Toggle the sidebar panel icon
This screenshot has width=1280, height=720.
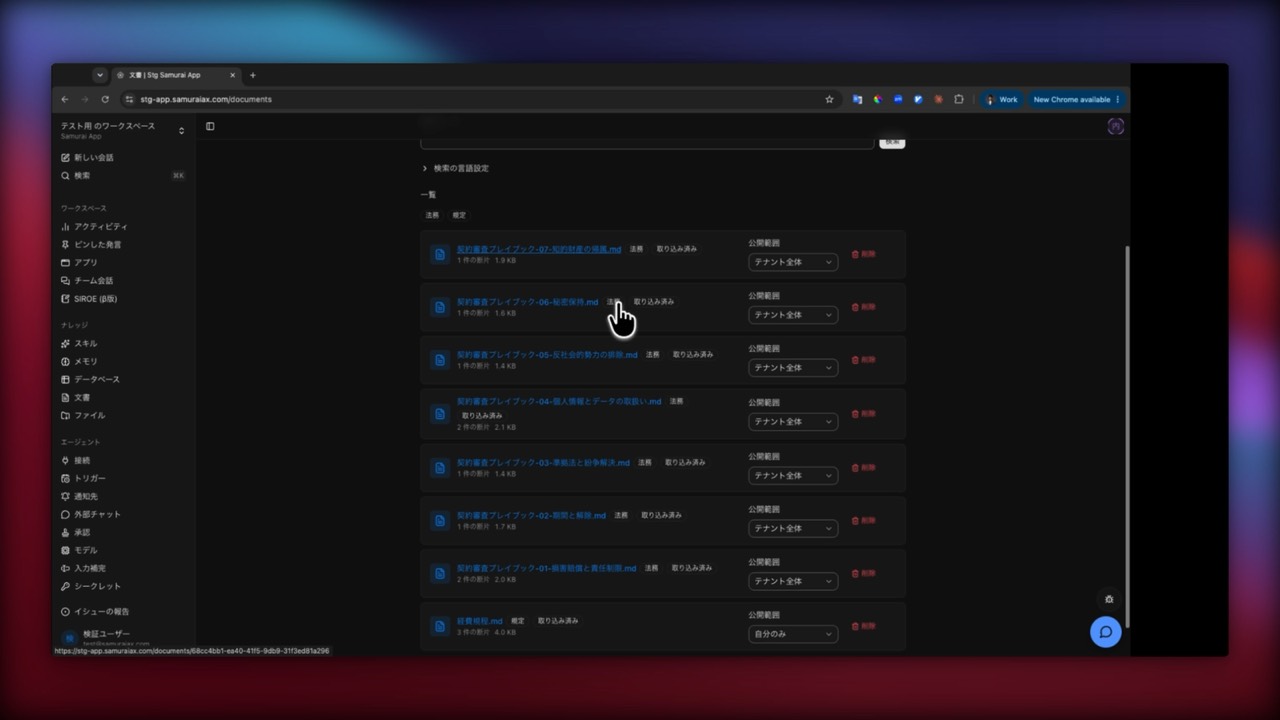[210, 126]
